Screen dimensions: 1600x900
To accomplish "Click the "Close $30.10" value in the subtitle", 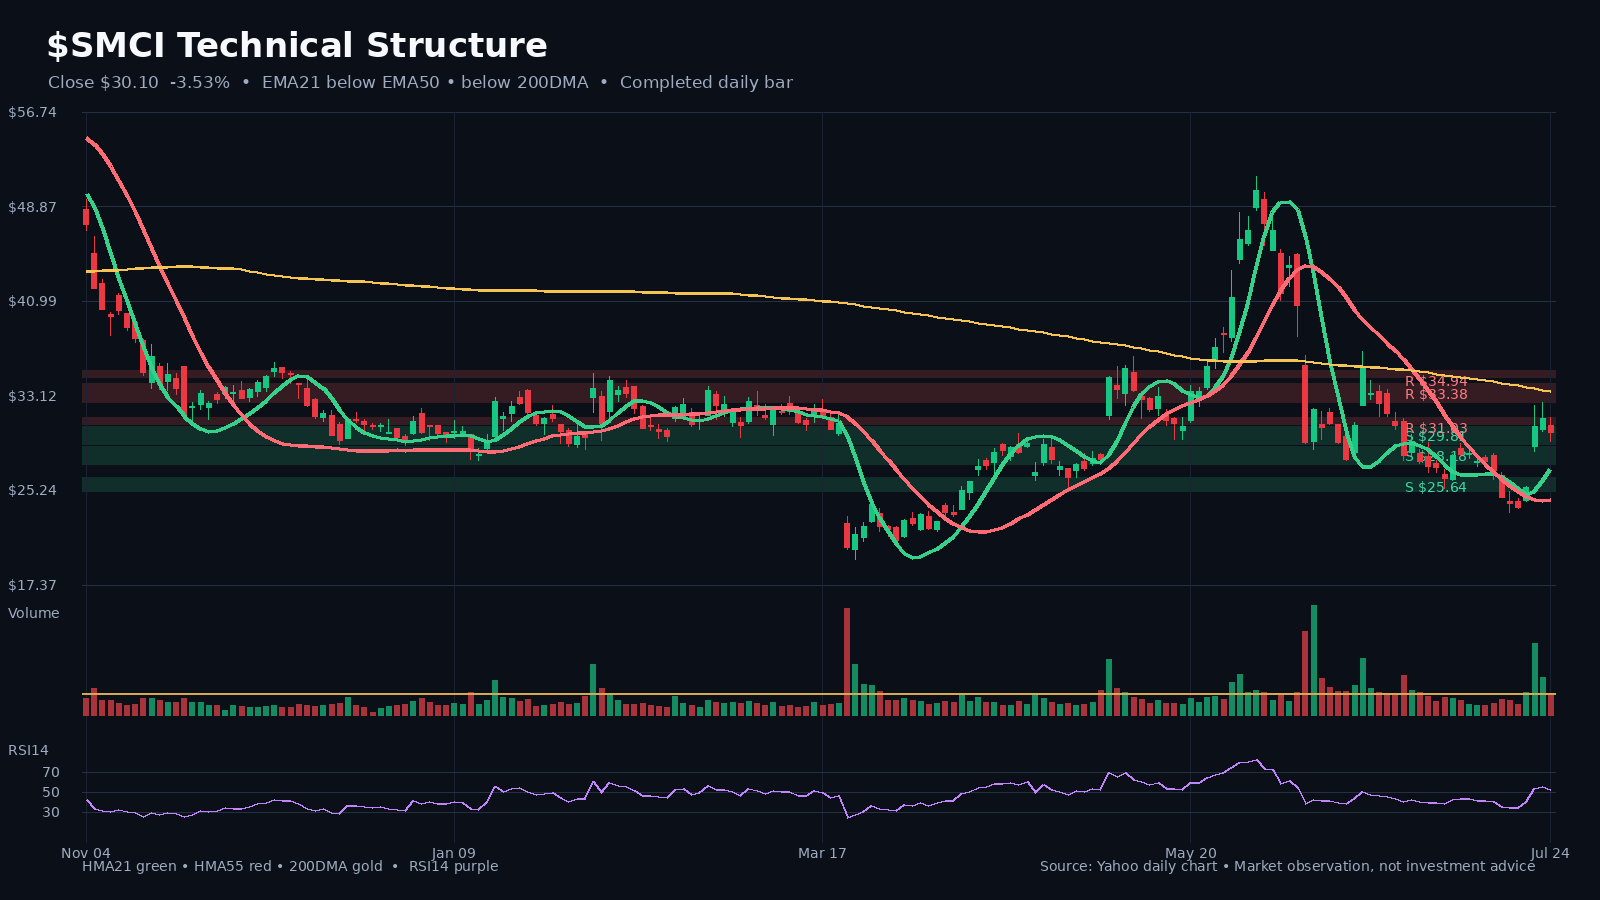I will coord(103,83).
